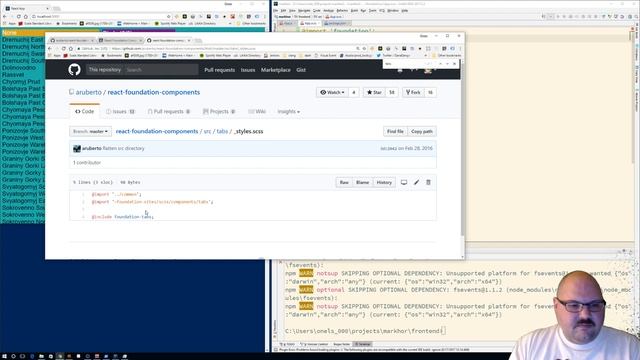Expand the Watch dropdown button
Screen dimensions: 640x360
tap(332, 93)
